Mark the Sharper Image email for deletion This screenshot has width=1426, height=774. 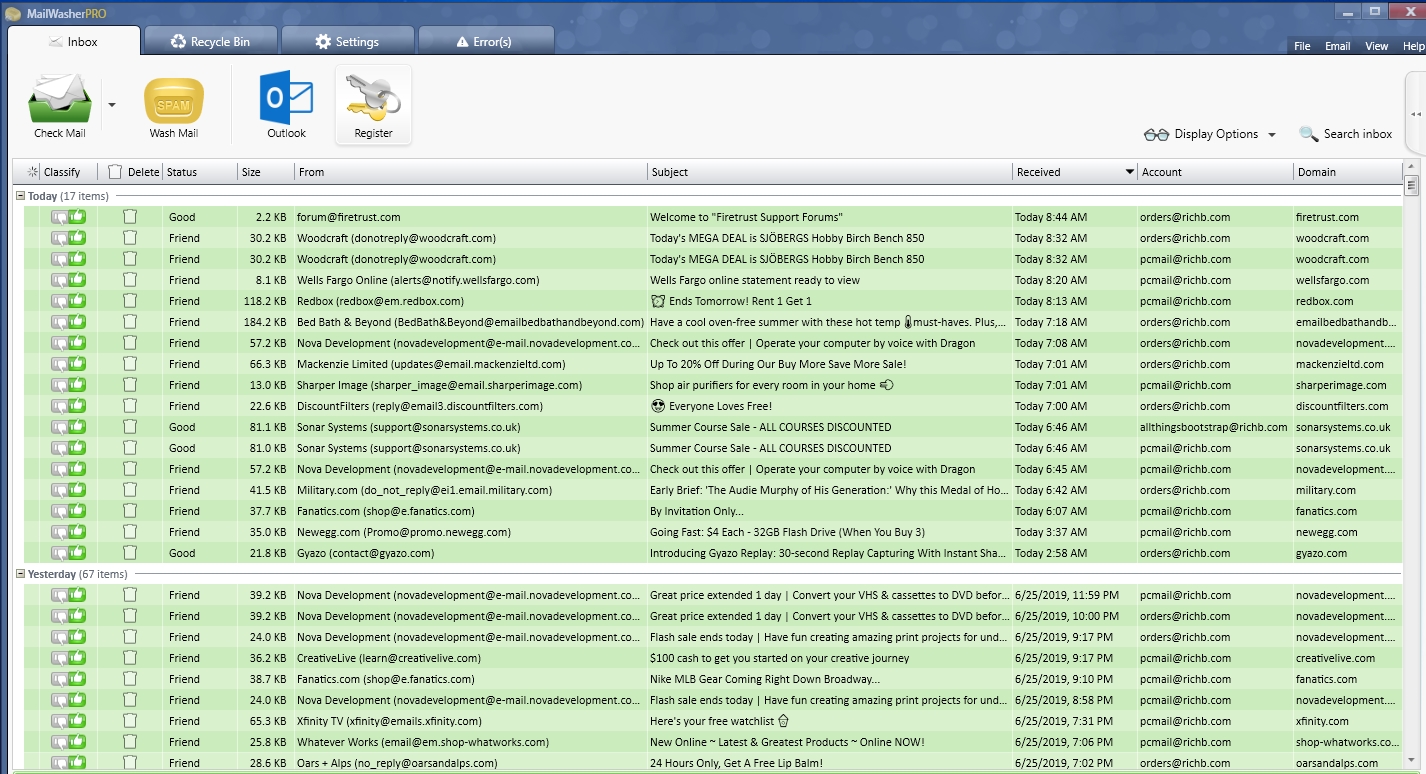[x=130, y=385]
